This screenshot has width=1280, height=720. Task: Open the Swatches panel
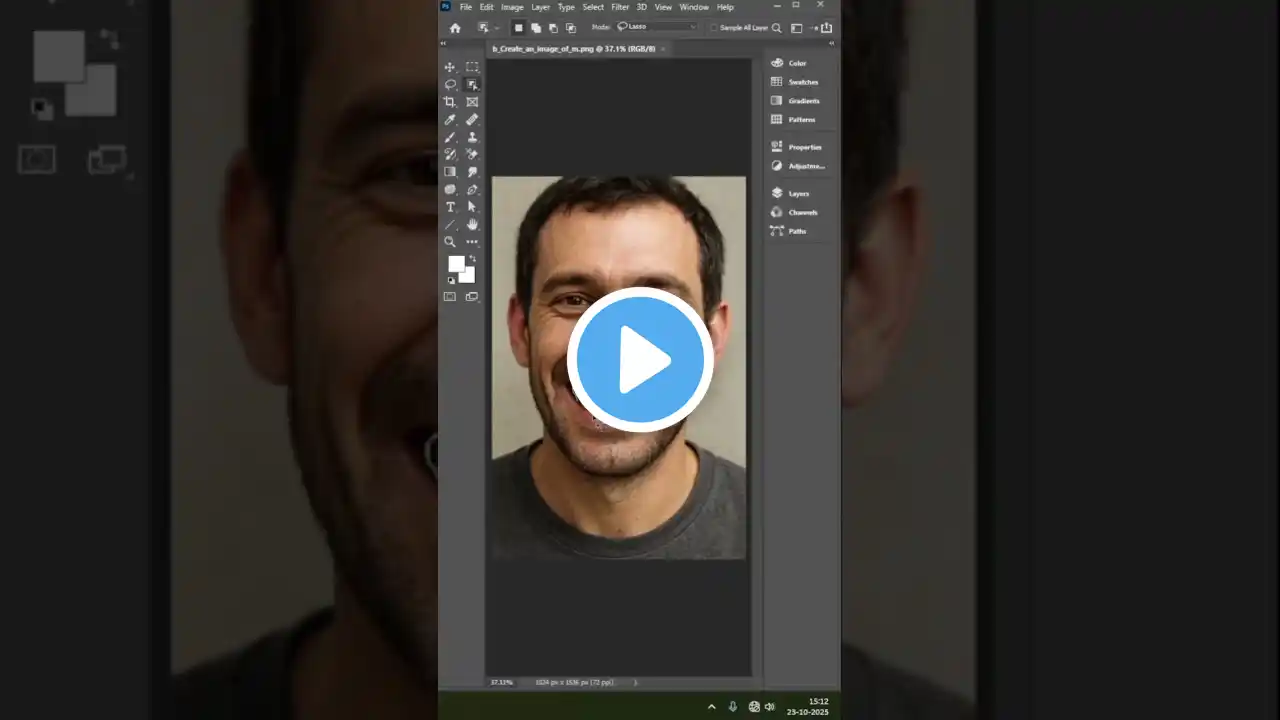(x=795, y=82)
